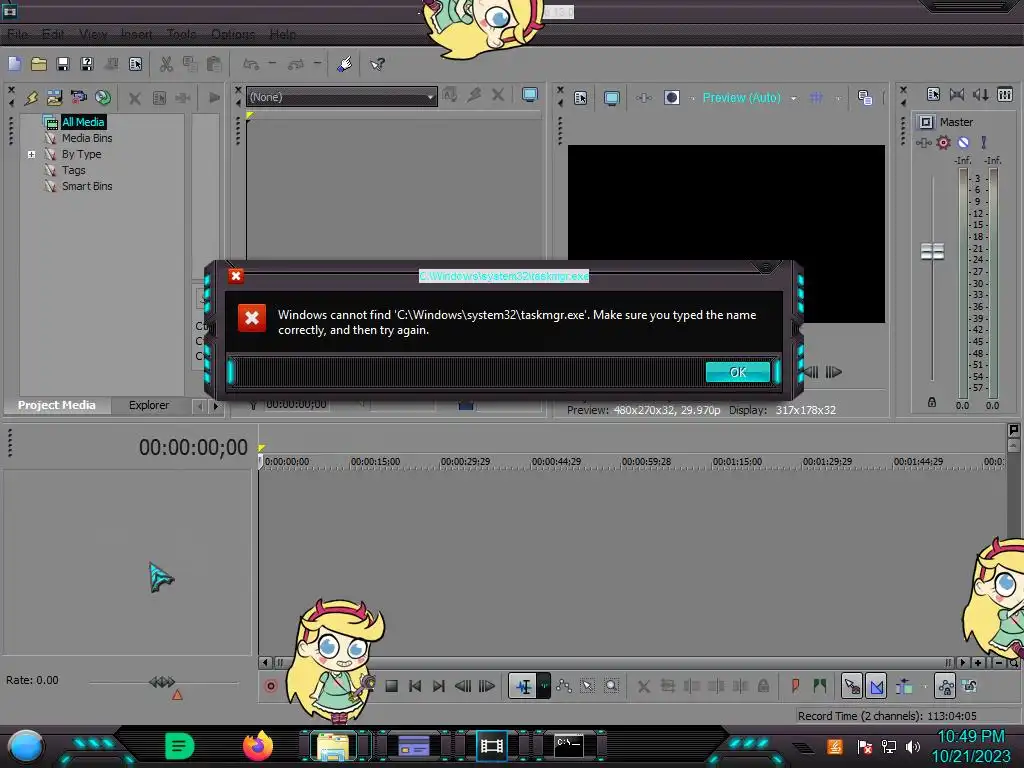Go to start of project
1024x768 pixels.
[415, 686]
